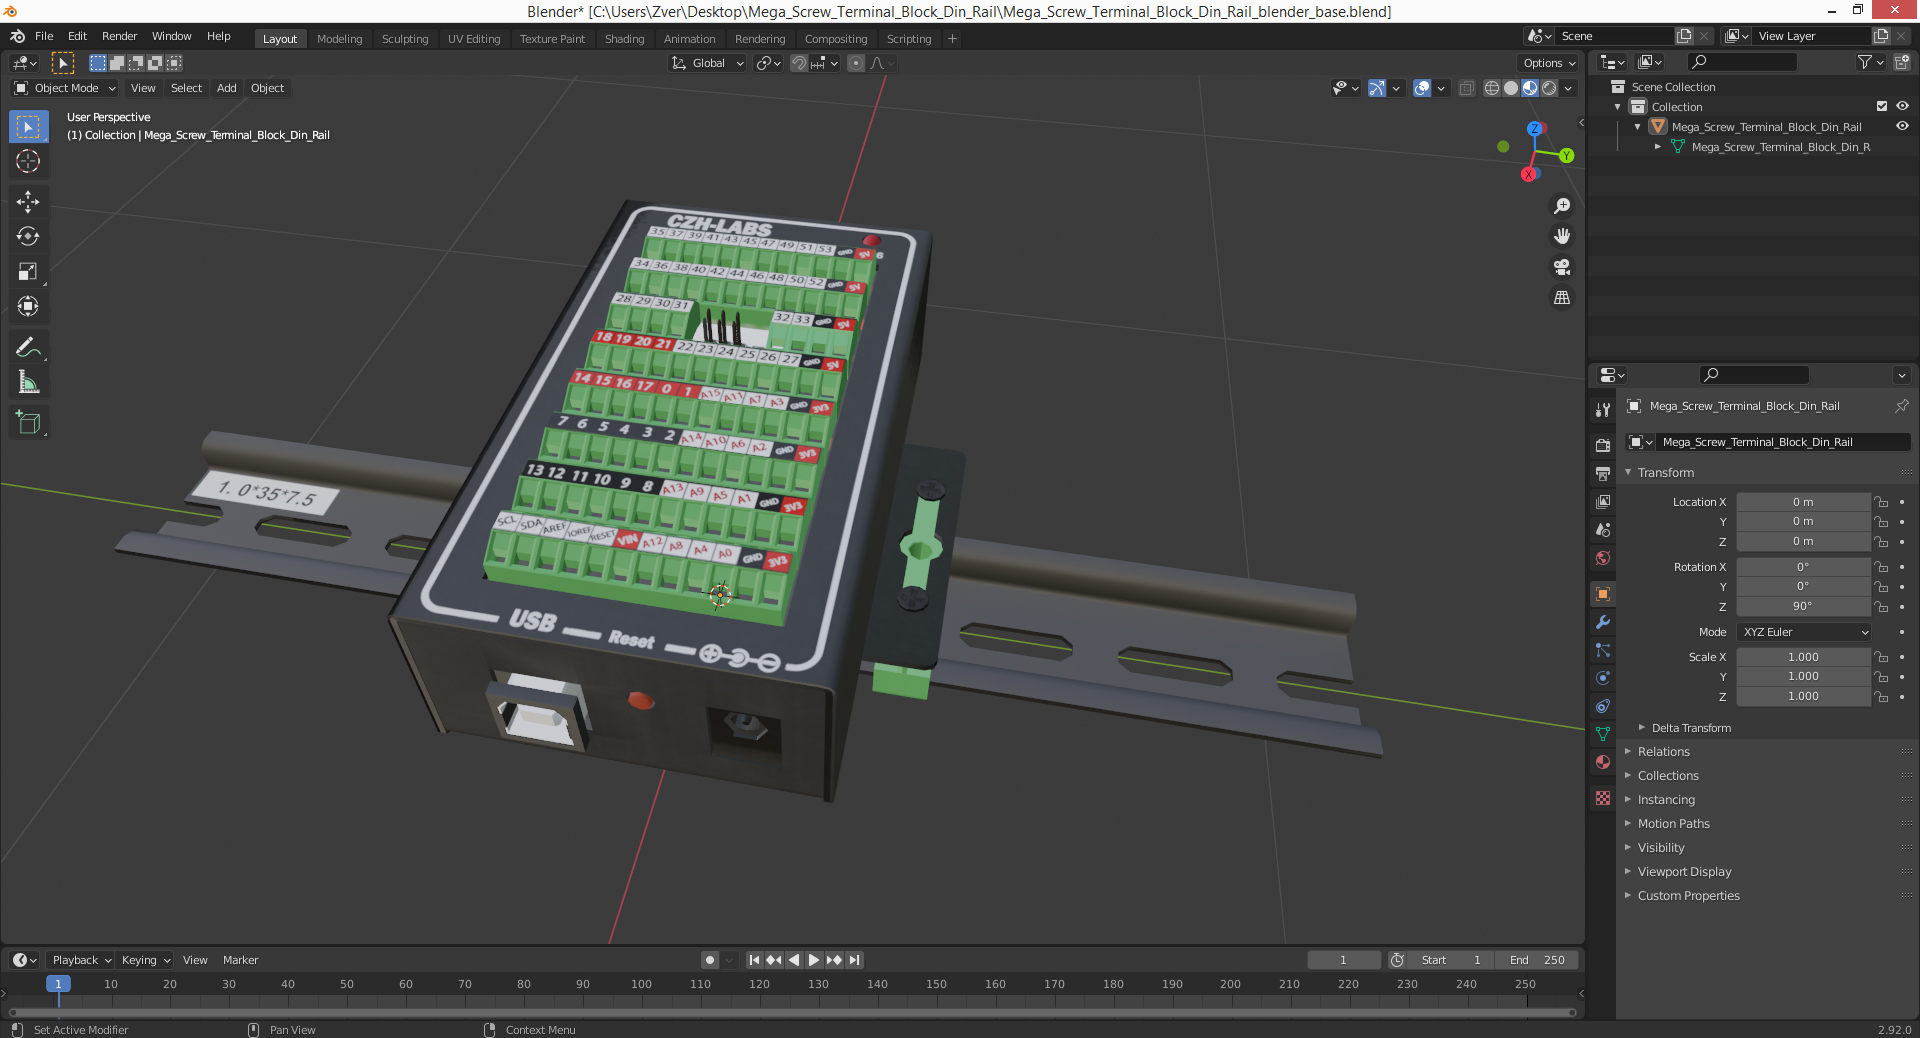The image size is (1920, 1038).
Task: Hide Mega_Screw_Terminal_Block_Din_Rail object in outliner
Action: coord(1902,126)
